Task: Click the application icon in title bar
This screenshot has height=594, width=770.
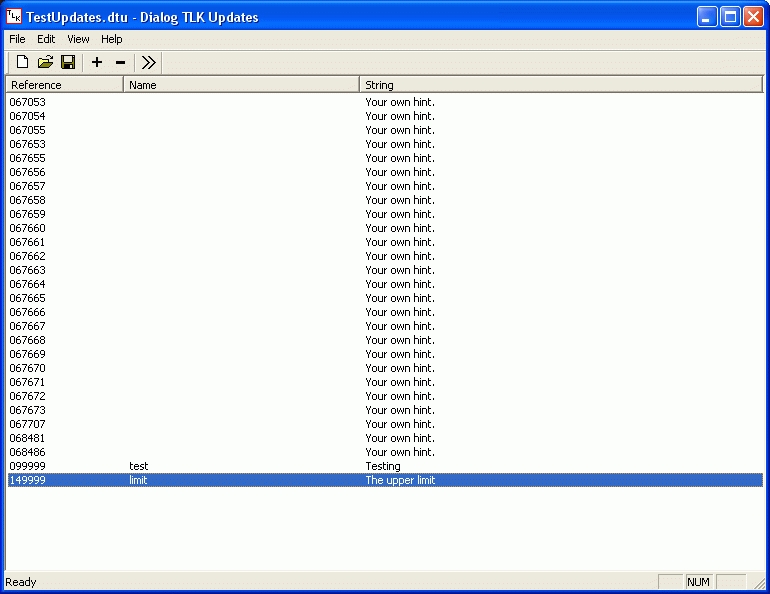Action: pos(14,16)
